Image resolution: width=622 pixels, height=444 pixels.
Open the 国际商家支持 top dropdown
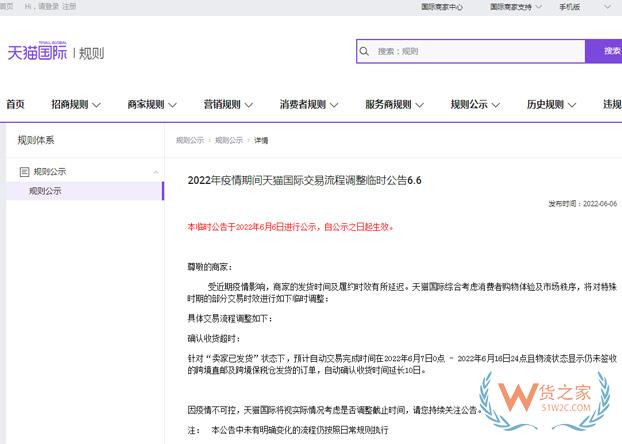click(x=516, y=7)
